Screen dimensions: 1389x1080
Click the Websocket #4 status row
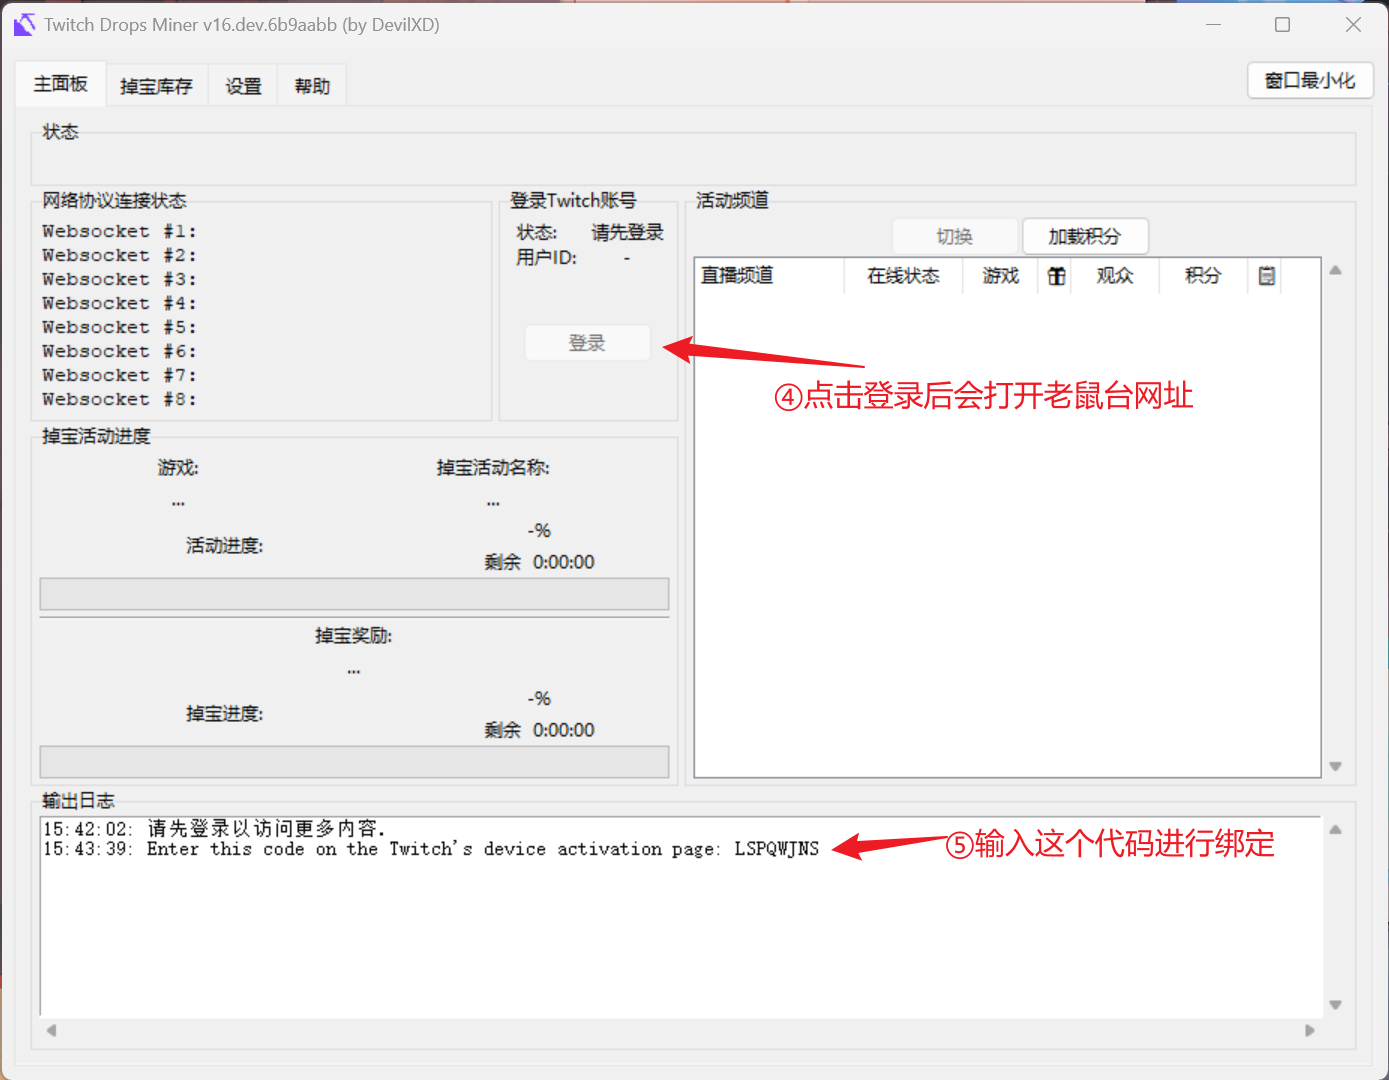tap(119, 304)
